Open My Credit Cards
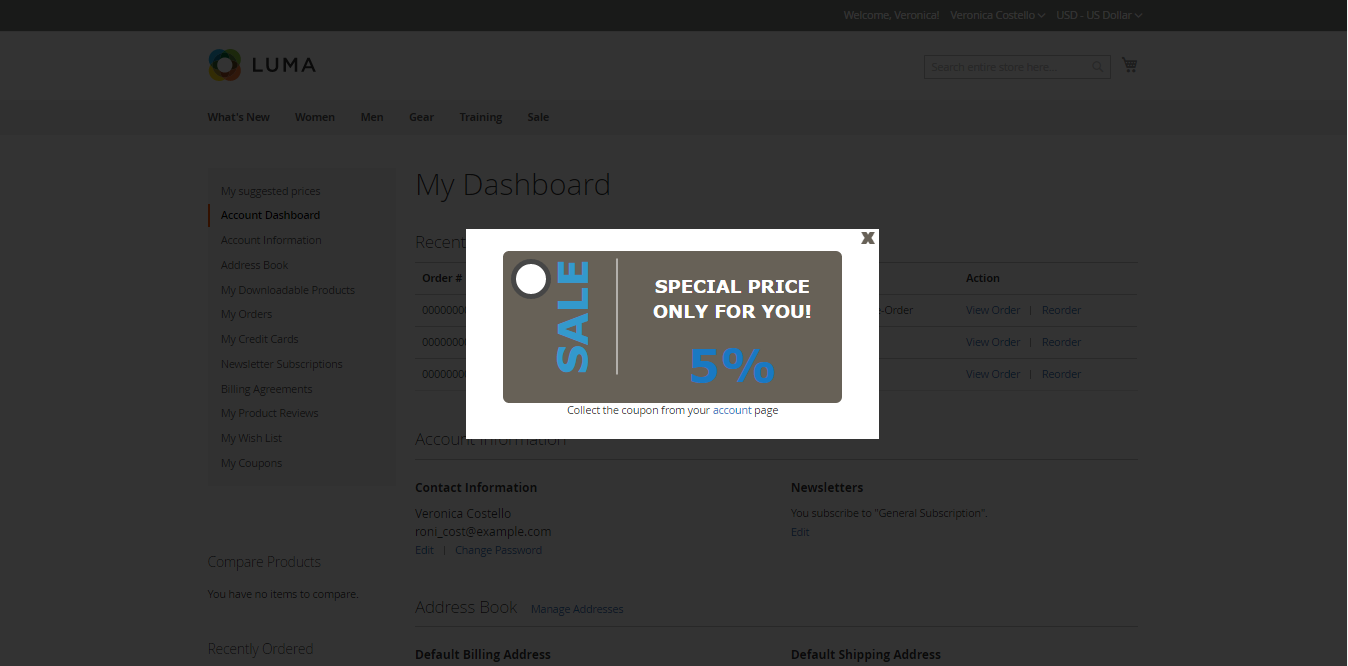This screenshot has height=666, width=1348. [260, 339]
